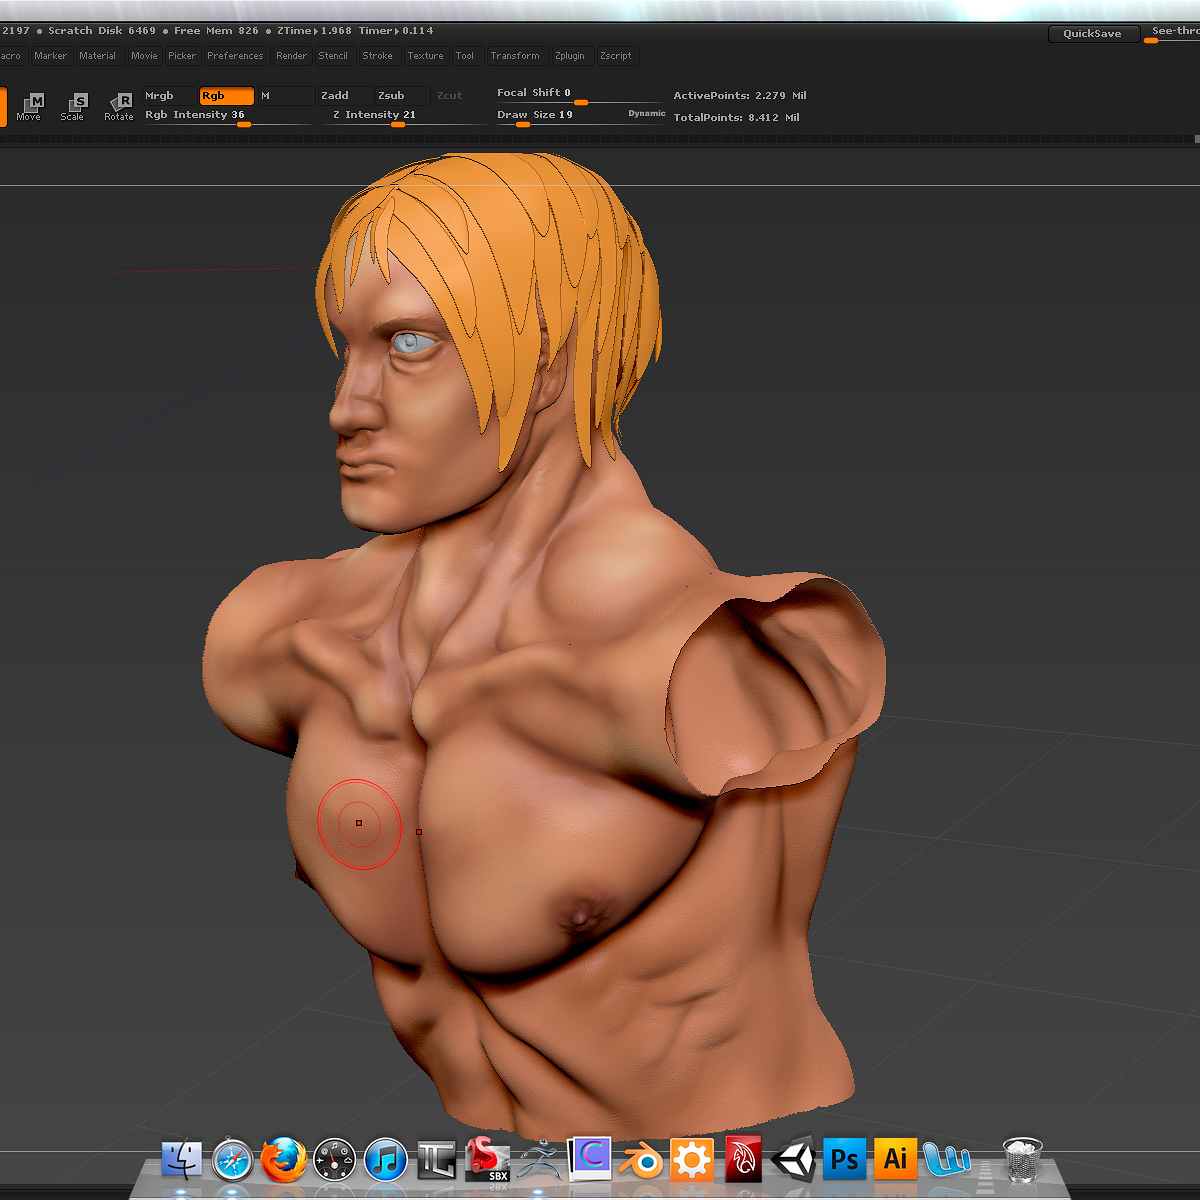Open the Tool menu
Image resolution: width=1200 pixels, height=1200 pixels.
[465, 56]
